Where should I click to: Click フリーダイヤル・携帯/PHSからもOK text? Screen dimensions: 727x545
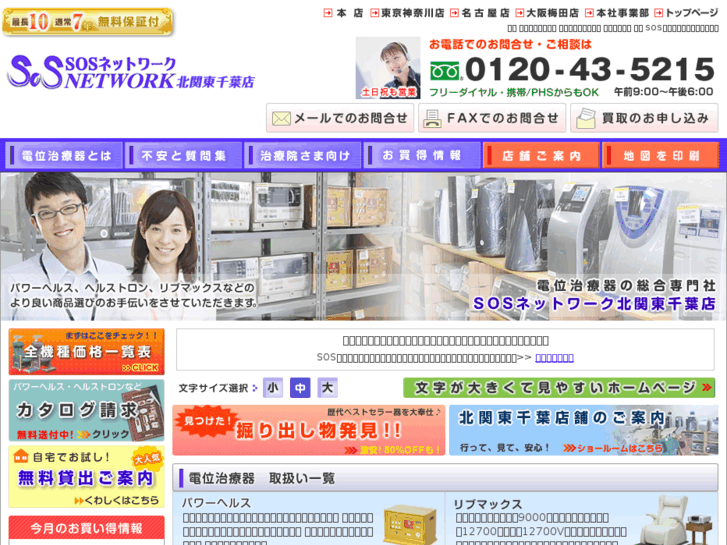pyautogui.click(x=514, y=92)
